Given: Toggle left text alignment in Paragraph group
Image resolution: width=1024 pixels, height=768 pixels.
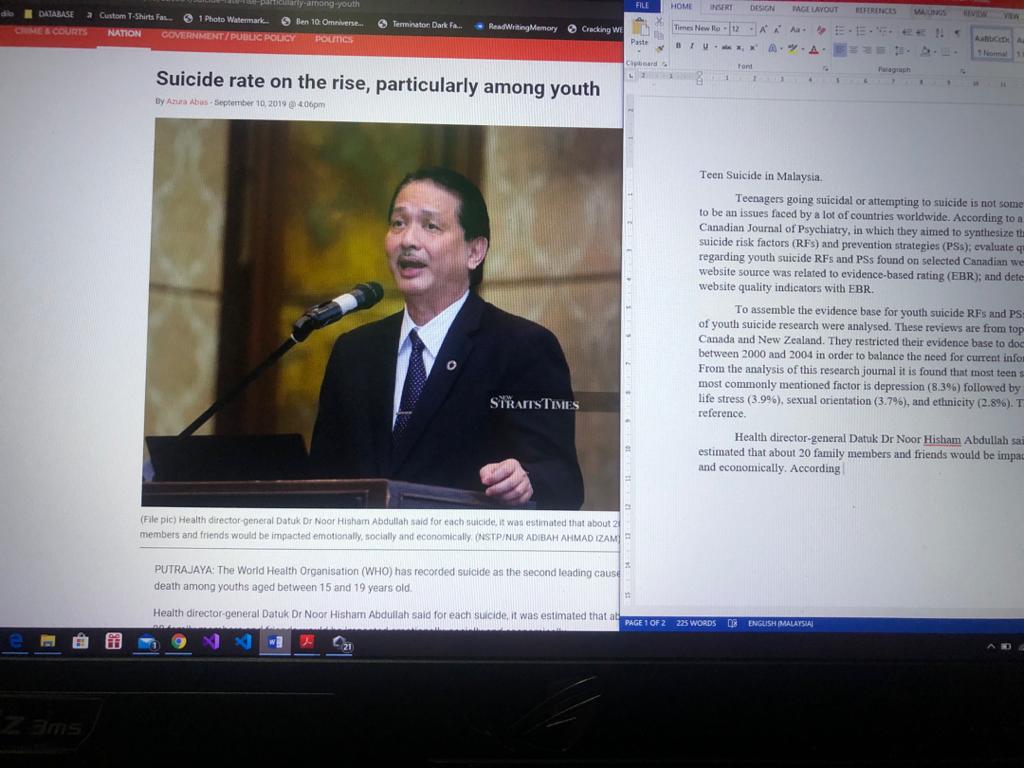Looking at the screenshot, I should coord(840,50).
